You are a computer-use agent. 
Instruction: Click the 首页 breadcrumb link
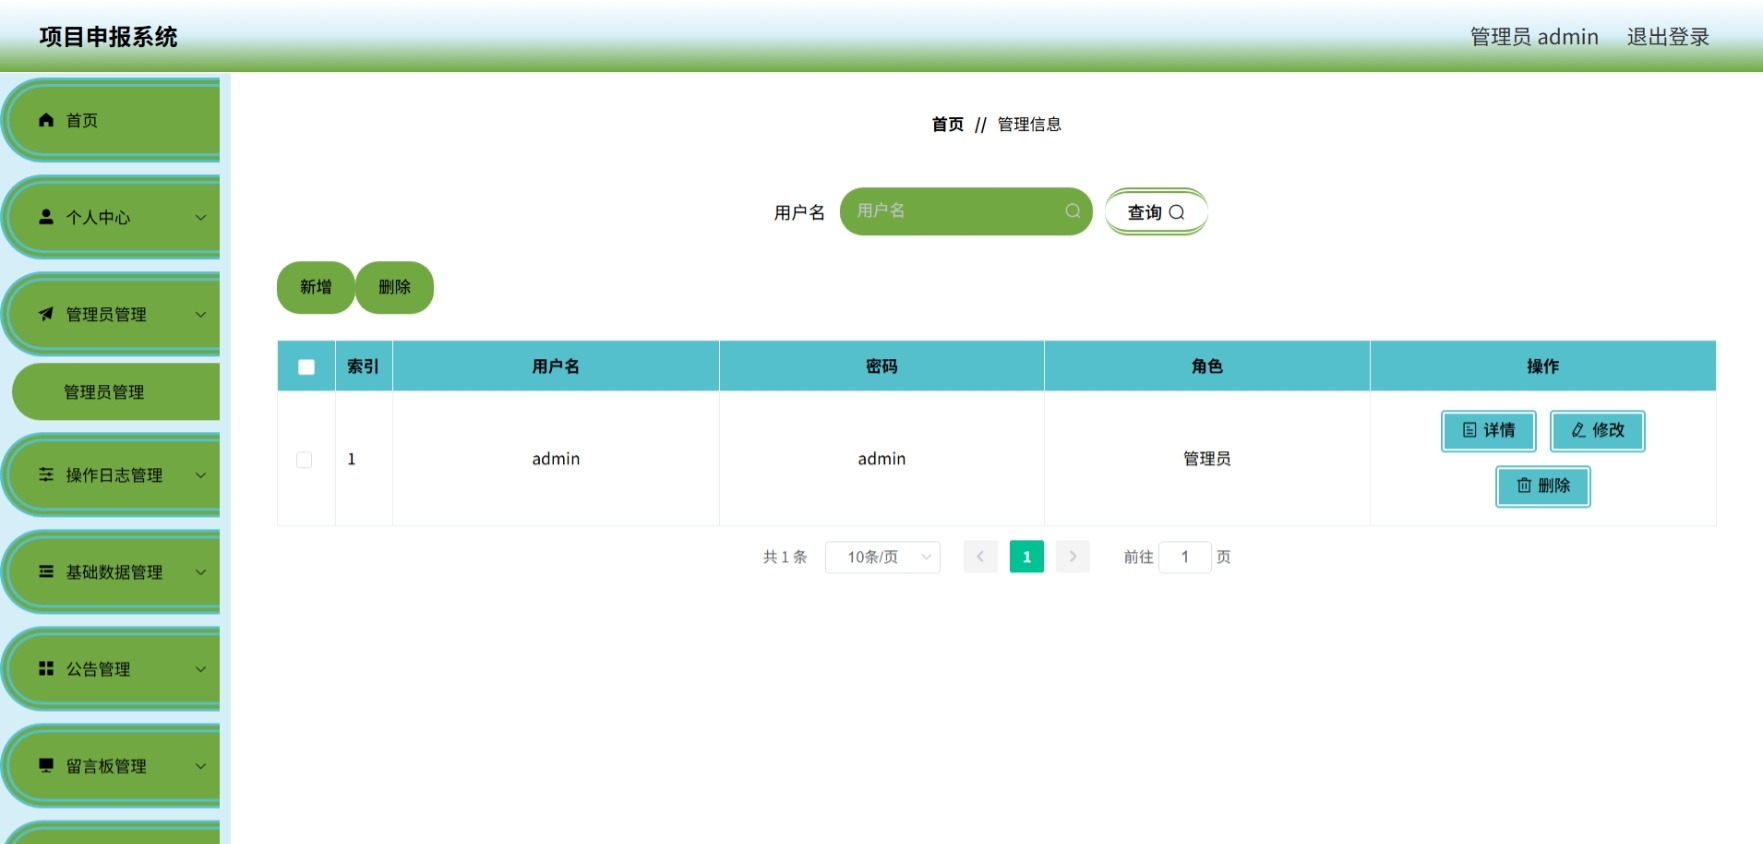948,124
